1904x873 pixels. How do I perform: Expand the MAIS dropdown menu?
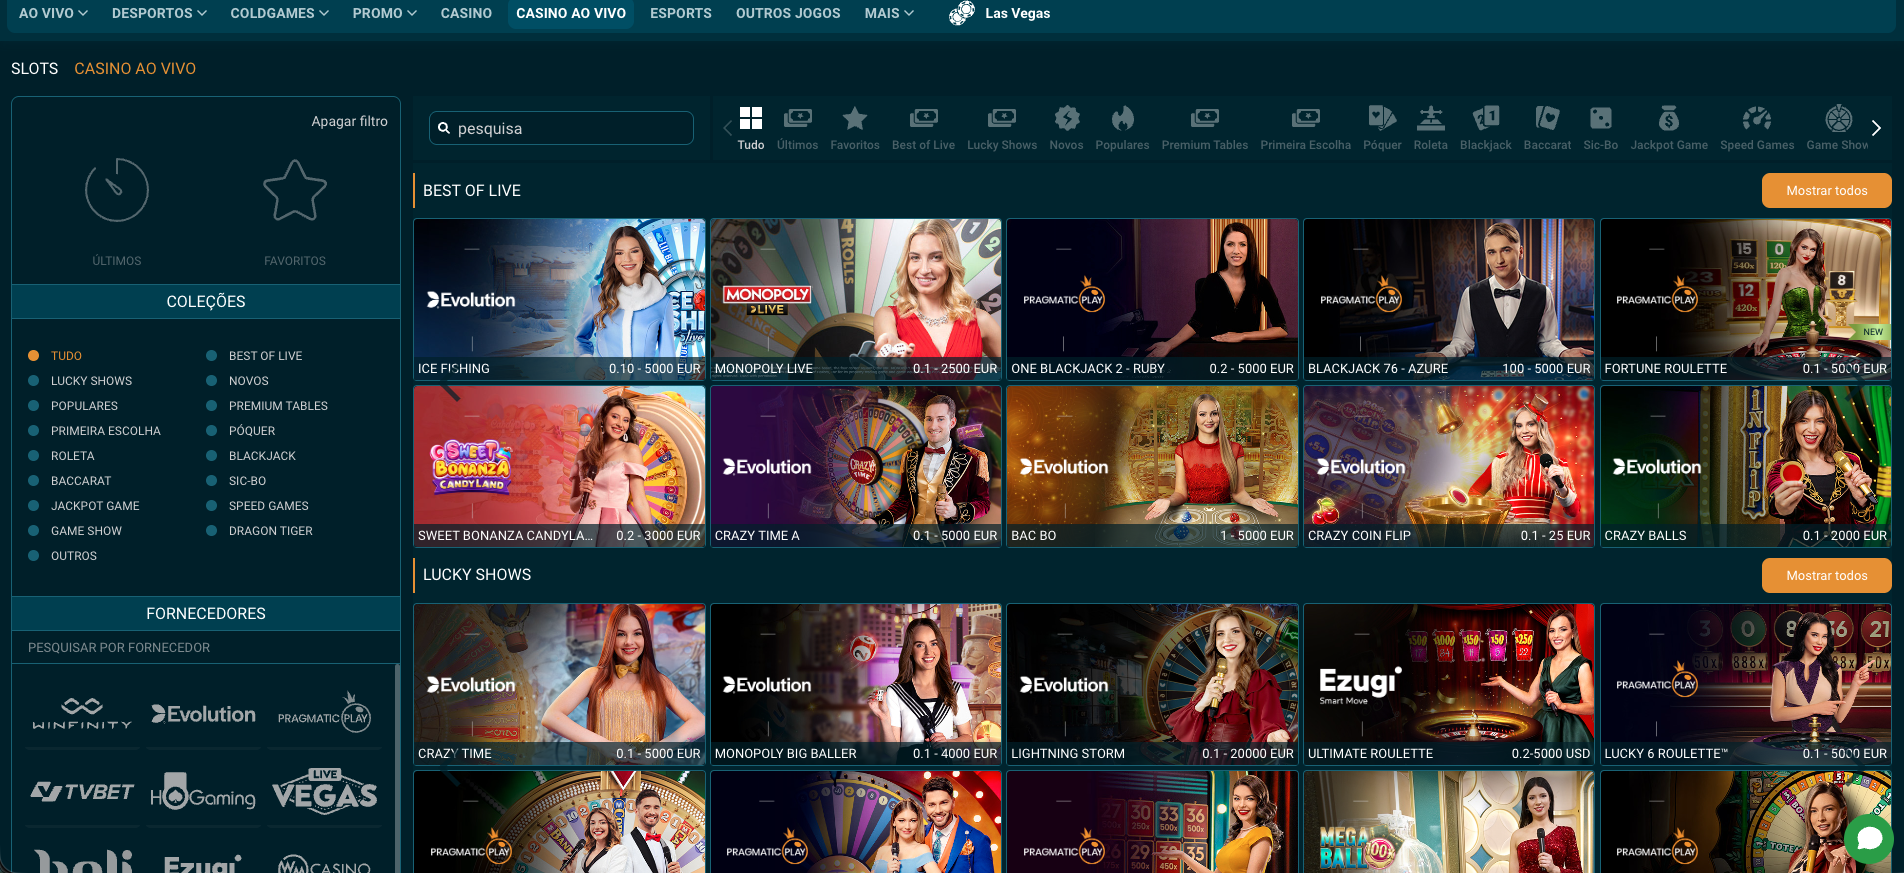coord(889,13)
